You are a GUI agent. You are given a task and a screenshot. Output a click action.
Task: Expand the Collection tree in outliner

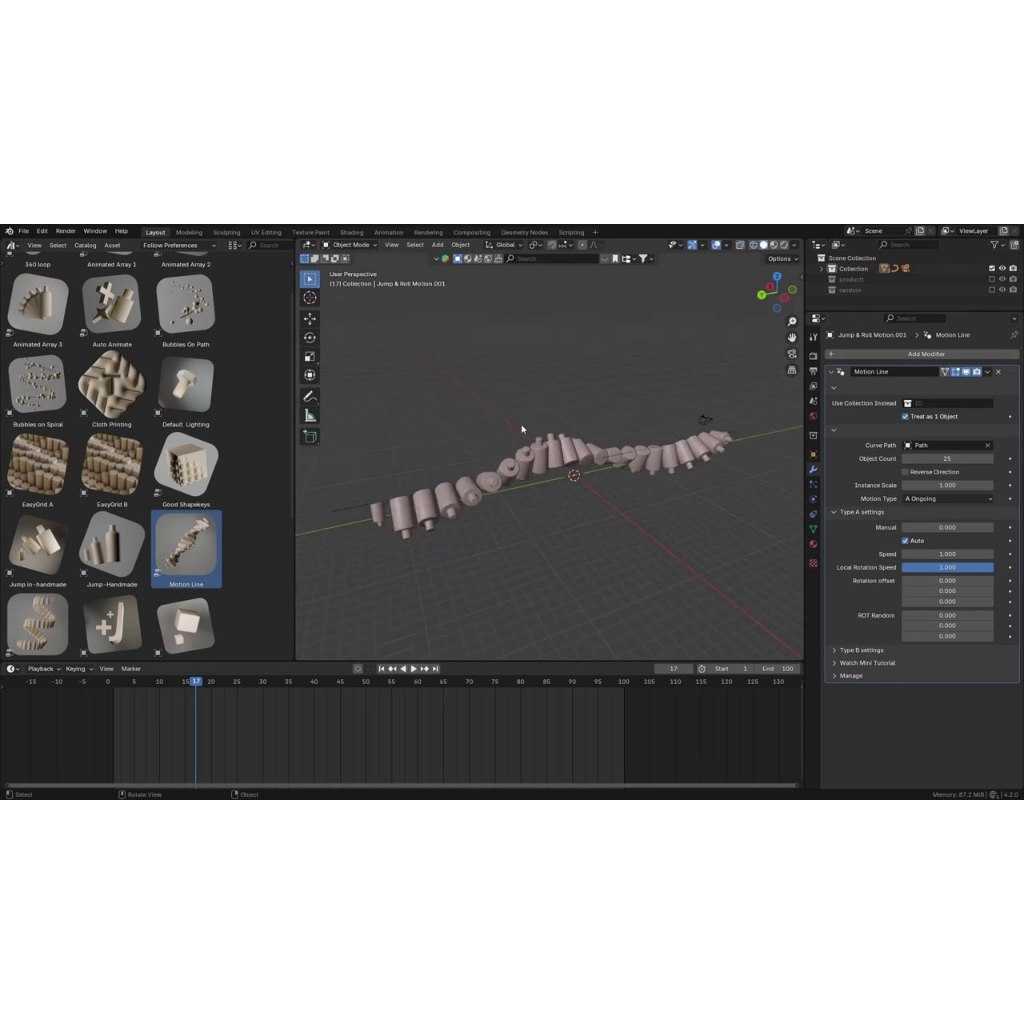822,268
